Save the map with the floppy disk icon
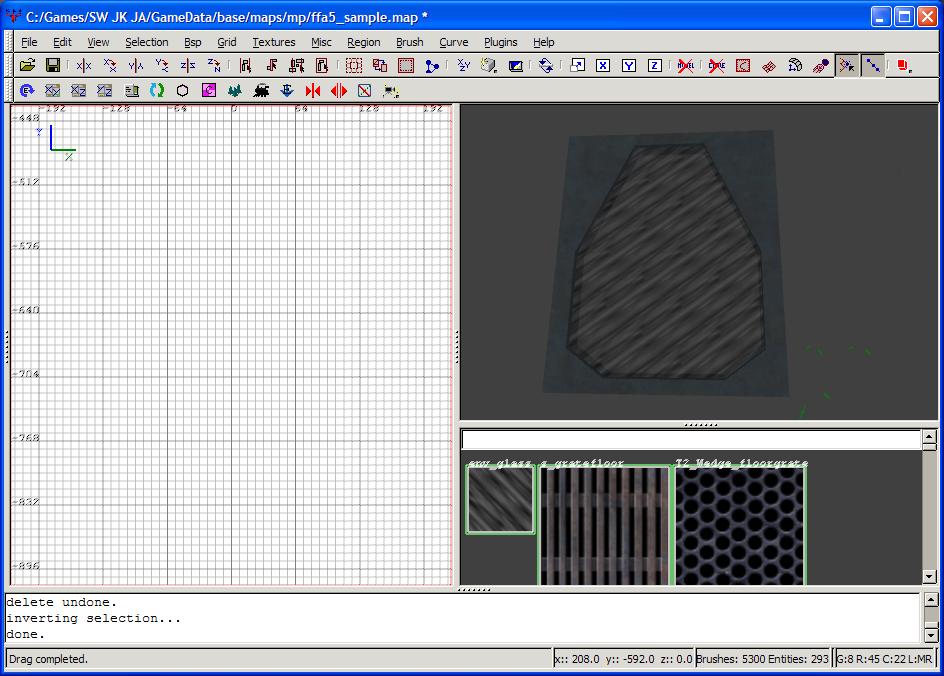This screenshot has height=676, width=944. coord(53,65)
